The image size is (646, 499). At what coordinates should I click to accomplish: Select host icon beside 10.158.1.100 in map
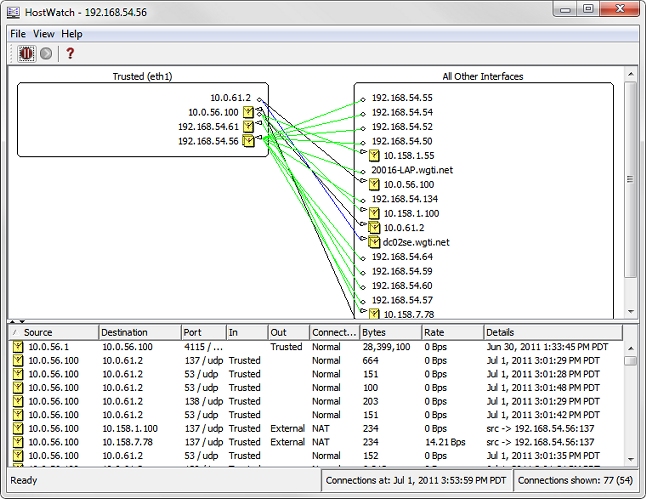tap(374, 213)
